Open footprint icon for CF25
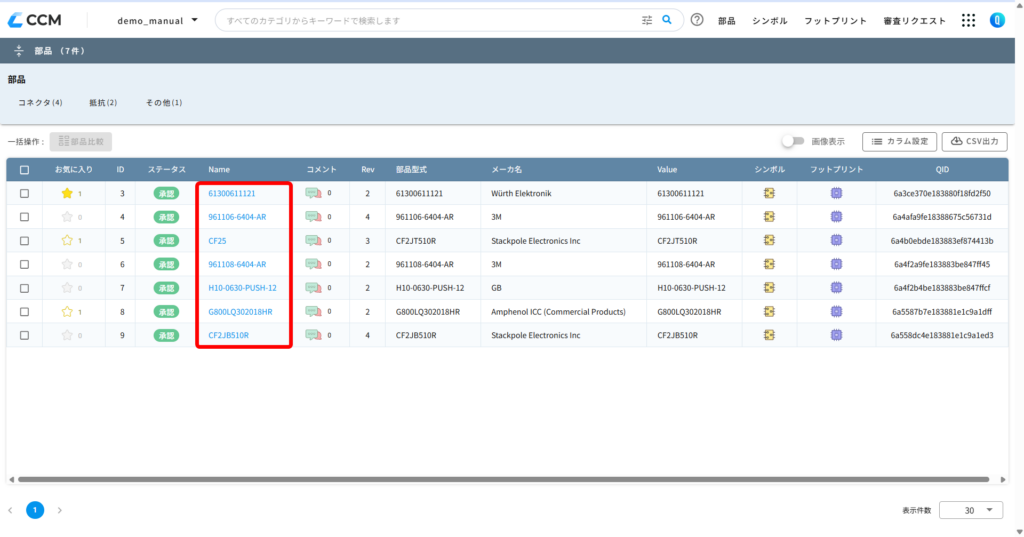 [837, 240]
